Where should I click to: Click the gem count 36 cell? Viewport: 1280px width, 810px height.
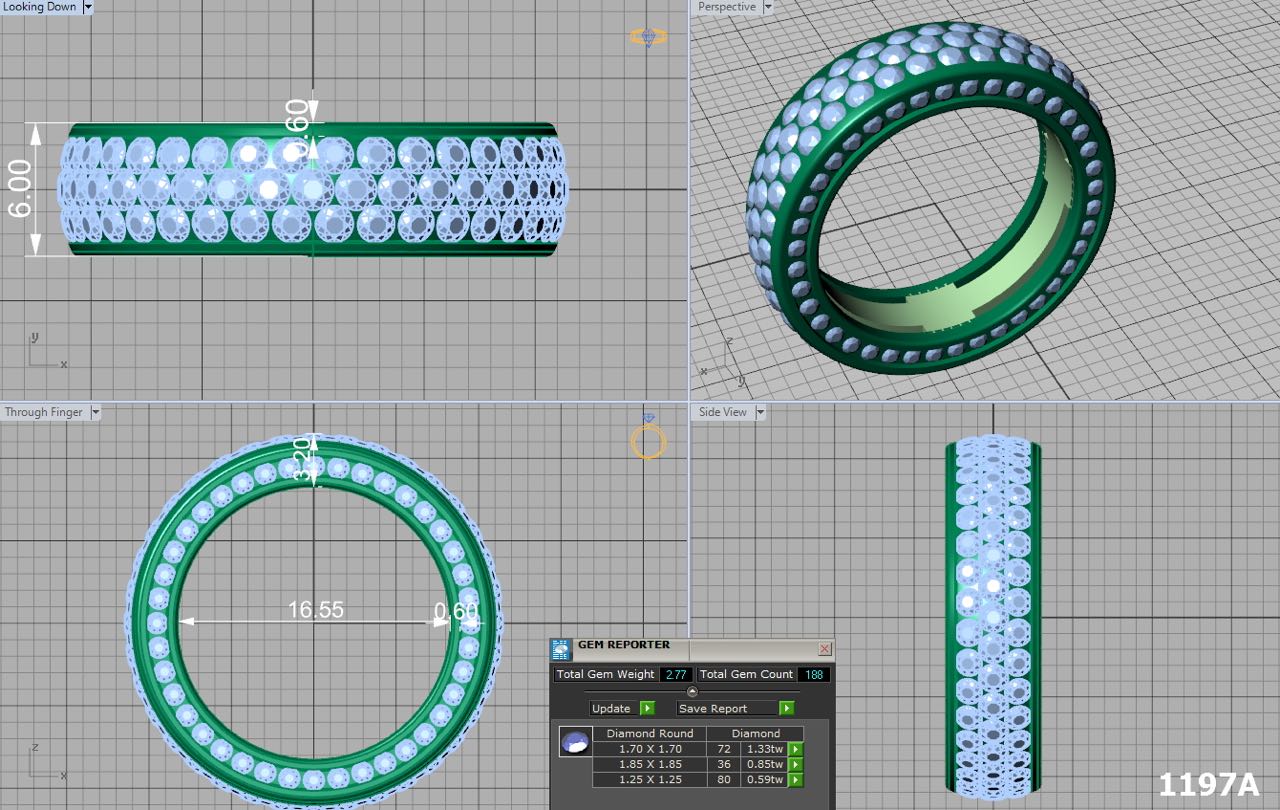point(724,764)
